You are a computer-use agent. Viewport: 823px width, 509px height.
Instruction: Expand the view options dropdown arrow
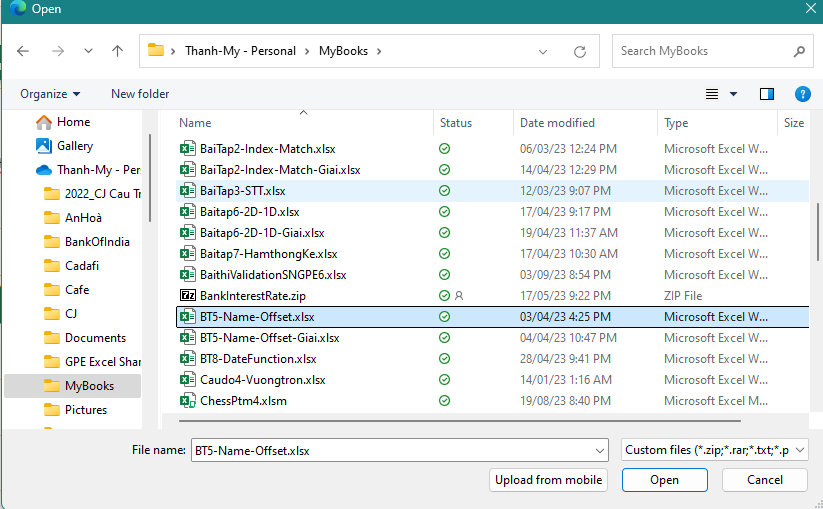tap(733, 94)
